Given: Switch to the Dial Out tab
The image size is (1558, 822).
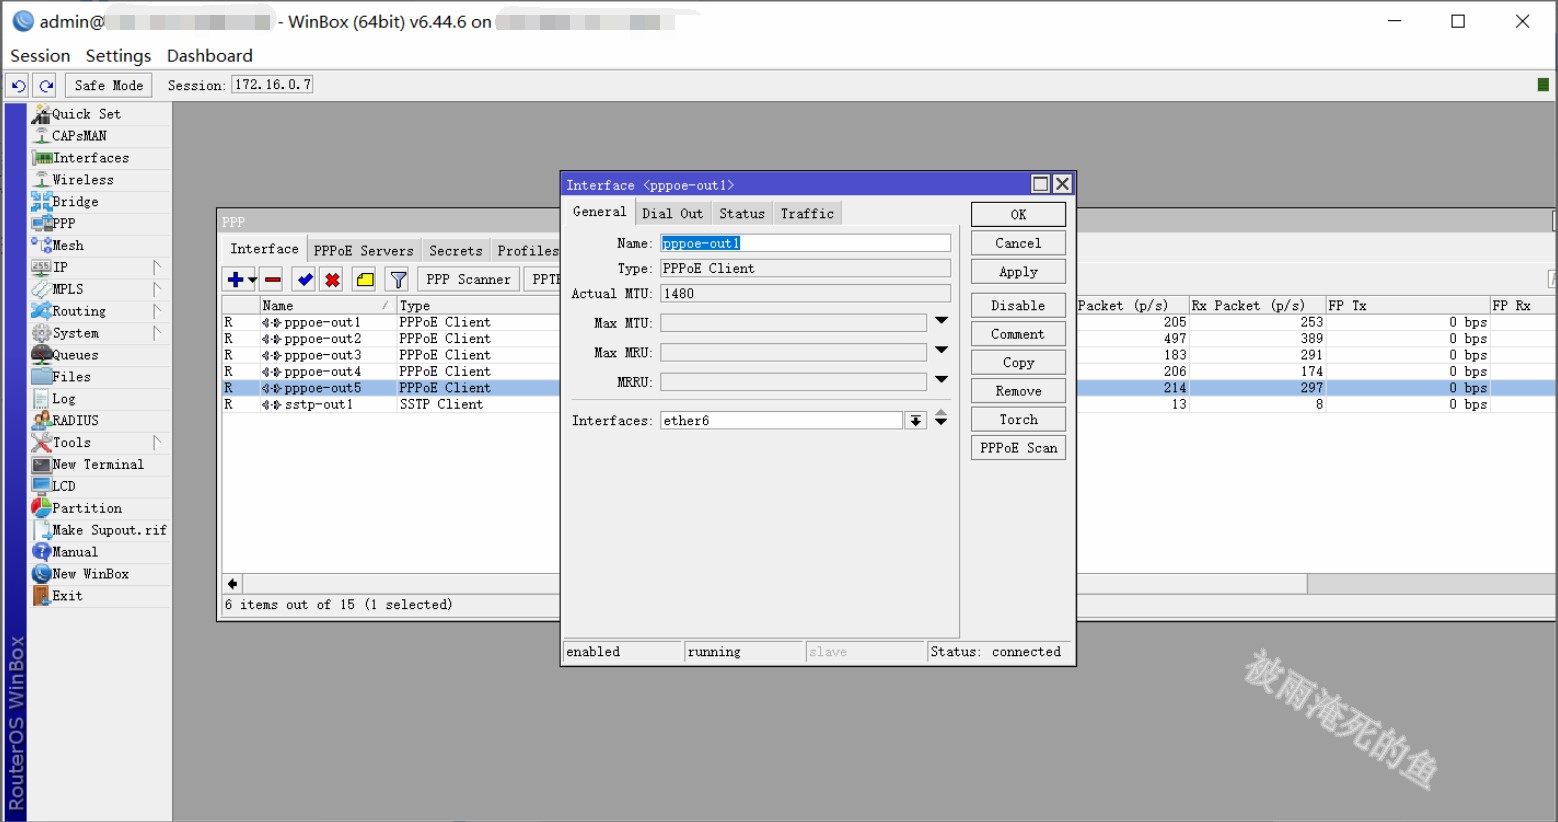Looking at the screenshot, I should 672,213.
